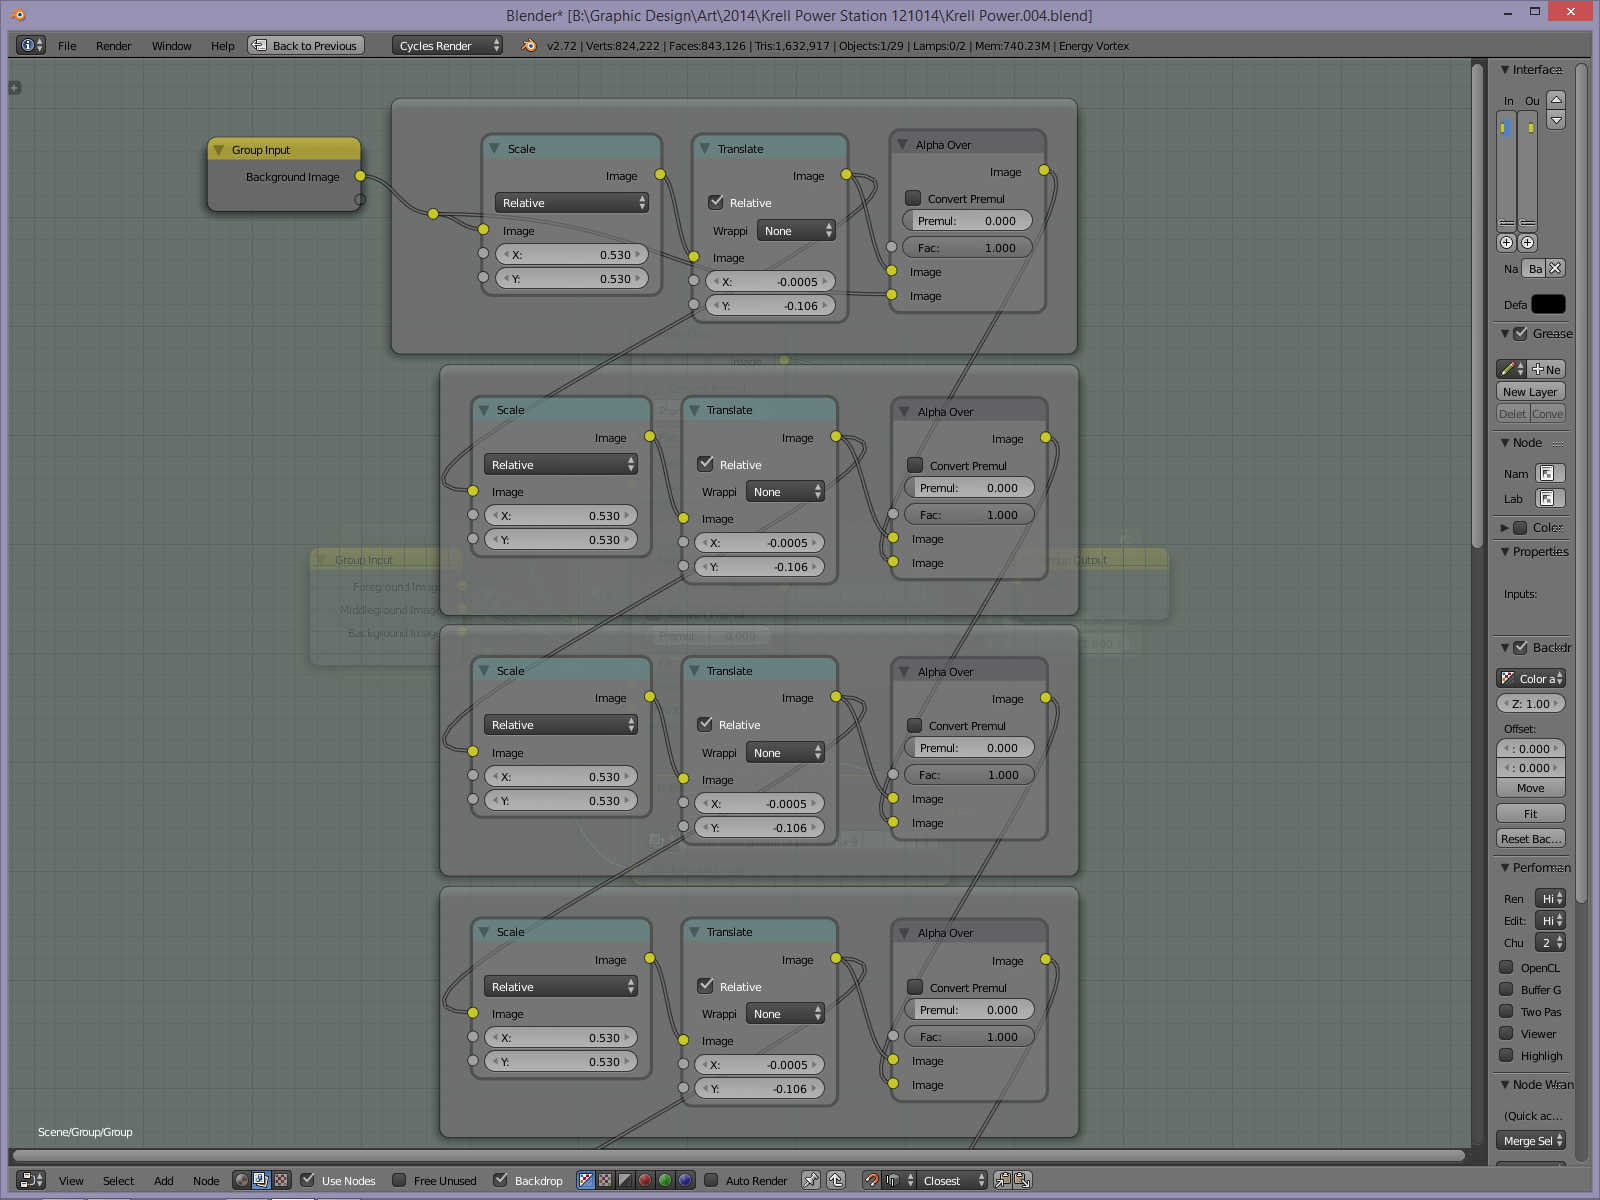Add a new input socket with plus icon
The height and width of the screenshot is (1200, 1600).
[1507, 242]
